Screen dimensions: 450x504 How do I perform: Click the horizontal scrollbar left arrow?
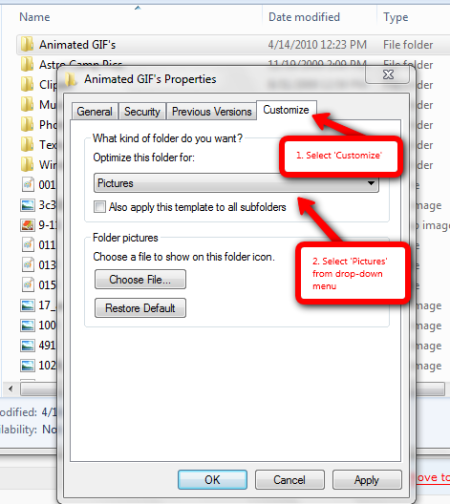(x=11, y=389)
